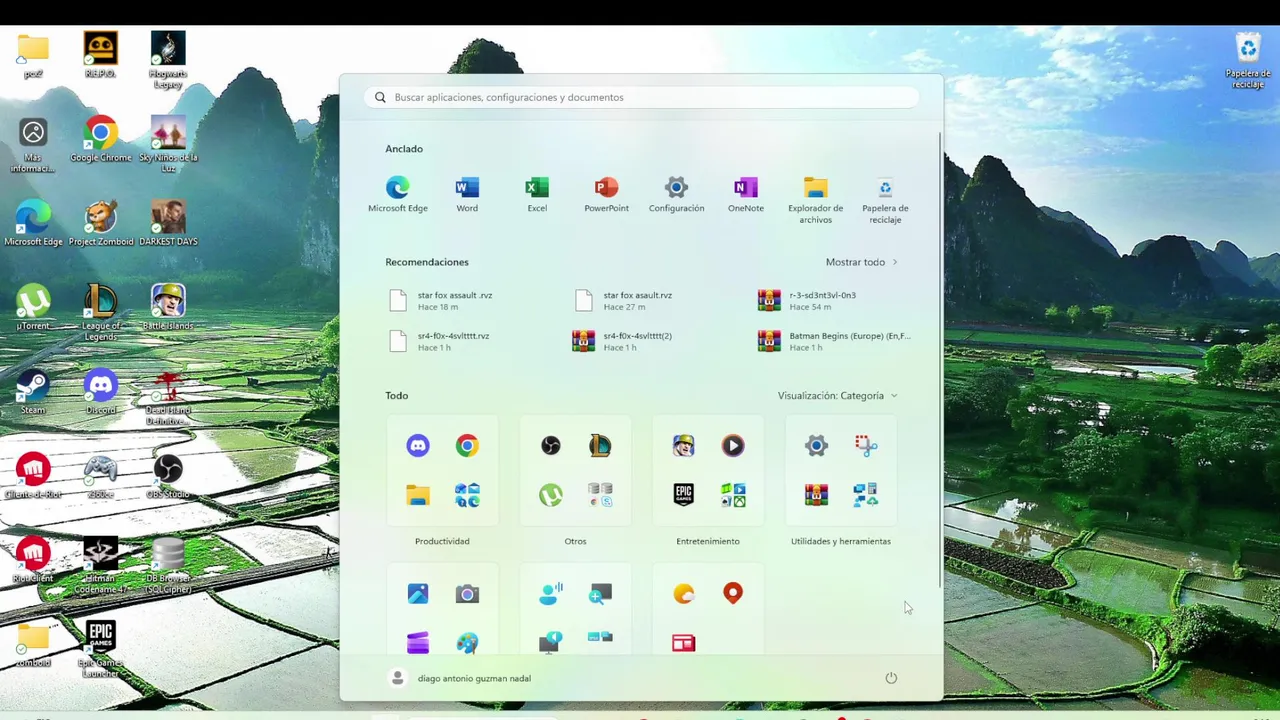Click Mostrar todo recommendations link
This screenshot has height=720, width=1280.
[x=862, y=262]
